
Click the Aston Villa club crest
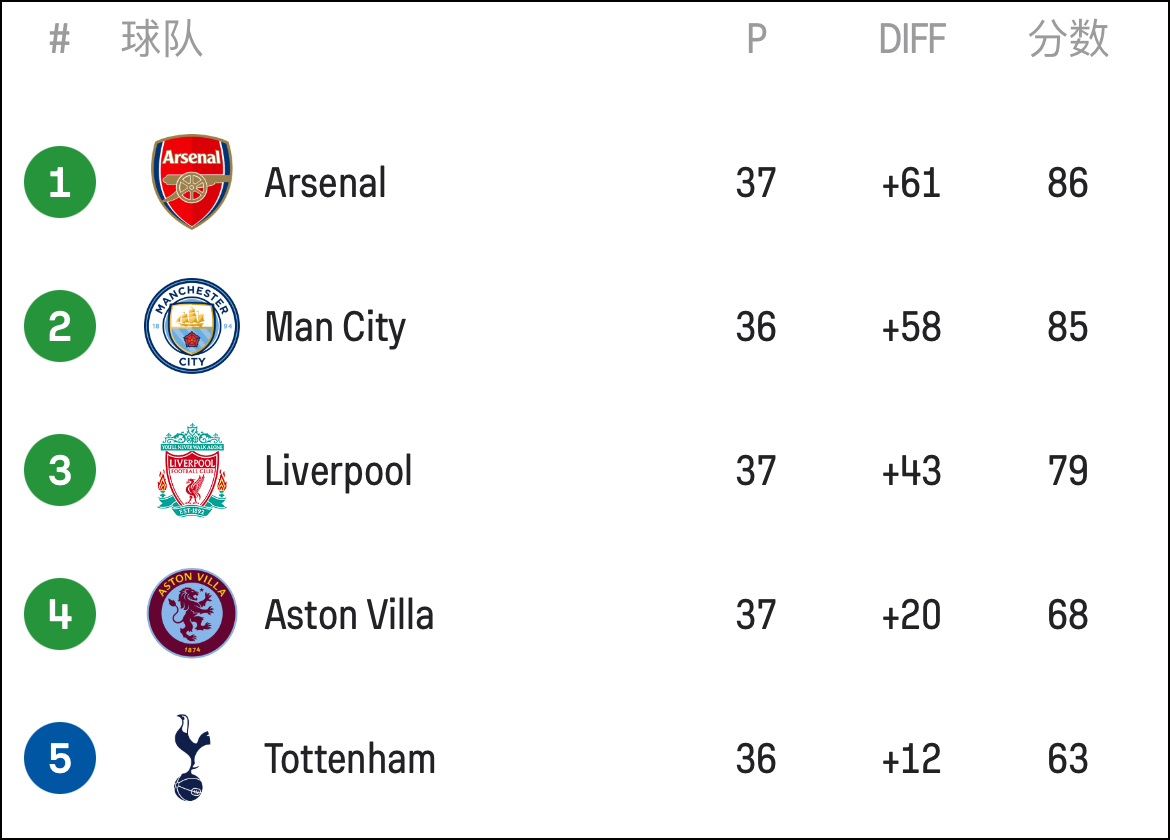coord(192,614)
